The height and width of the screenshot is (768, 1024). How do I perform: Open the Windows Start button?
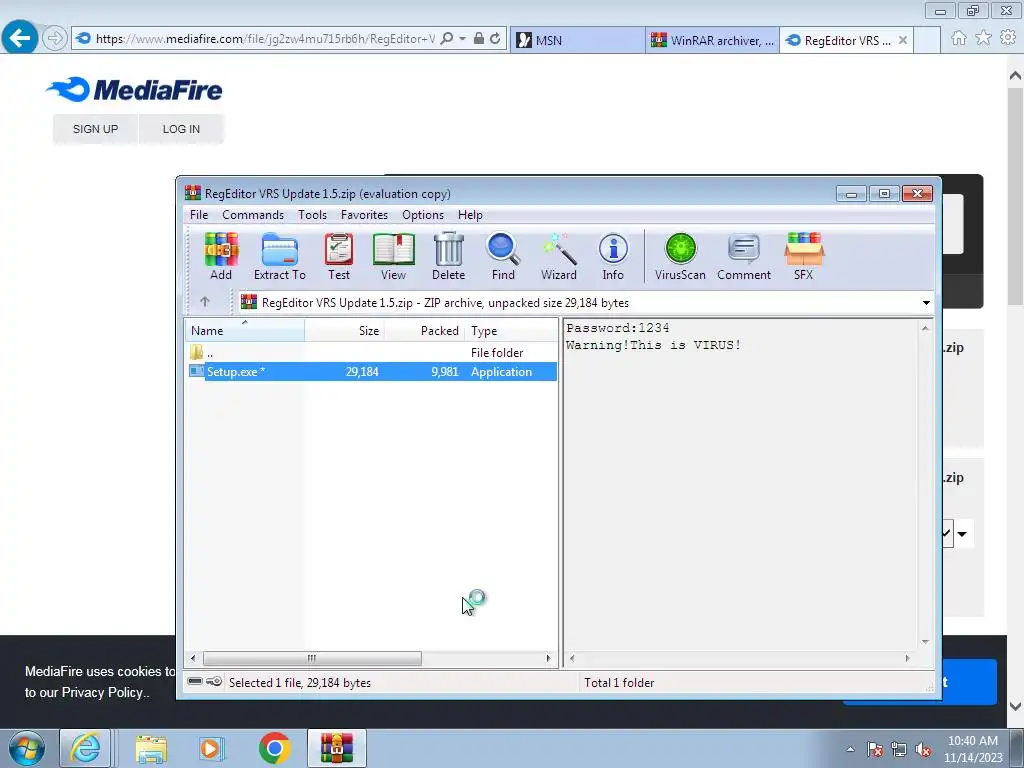click(x=27, y=748)
